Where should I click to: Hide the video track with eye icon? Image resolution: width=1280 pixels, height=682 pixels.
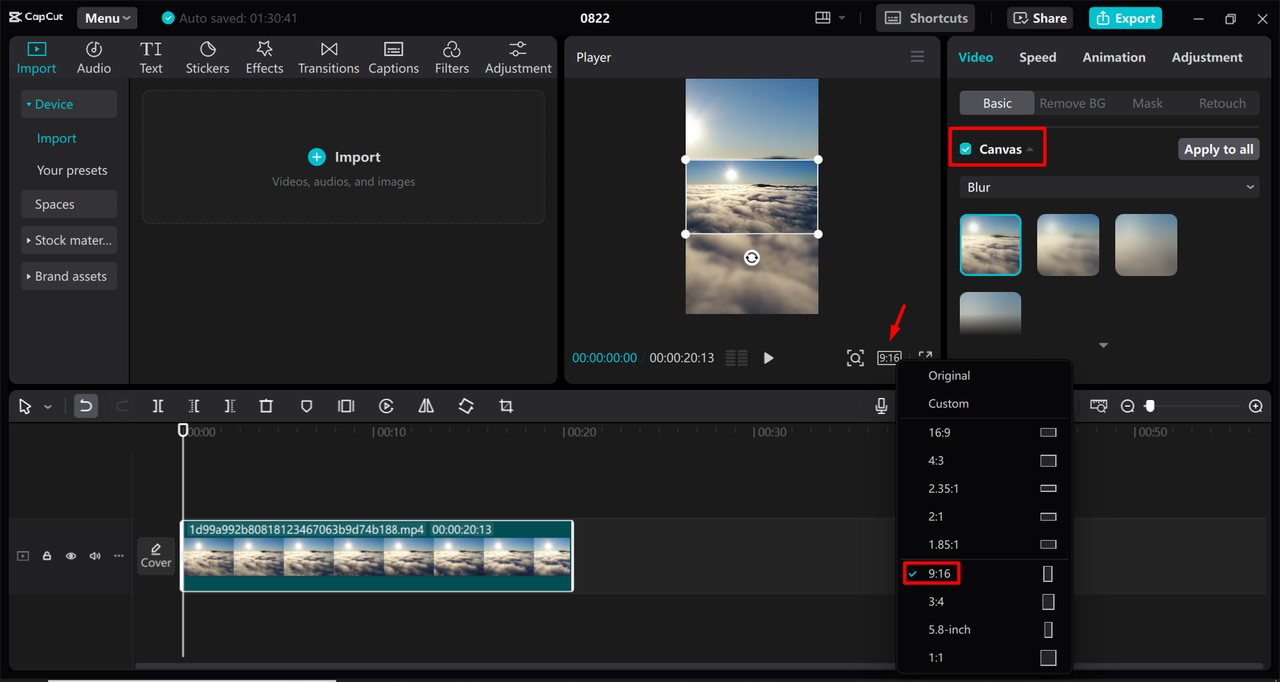(x=71, y=556)
